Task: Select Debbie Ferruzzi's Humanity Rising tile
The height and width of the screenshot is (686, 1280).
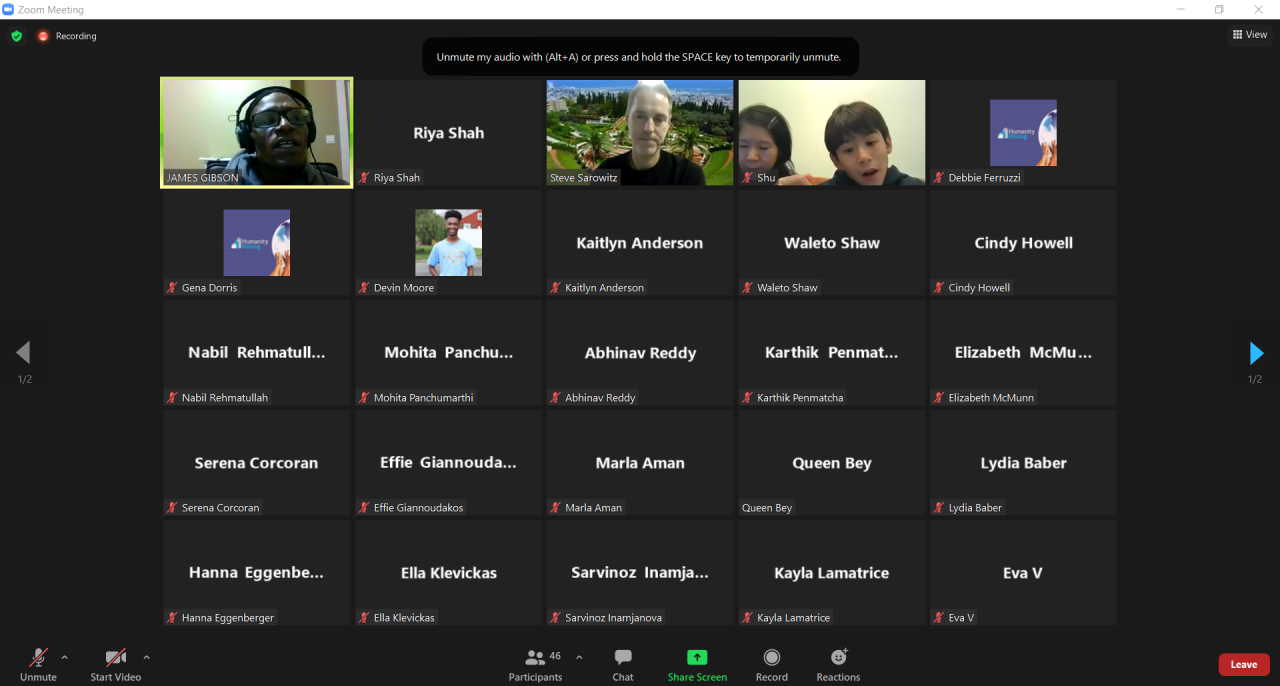Action: click(x=1023, y=133)
